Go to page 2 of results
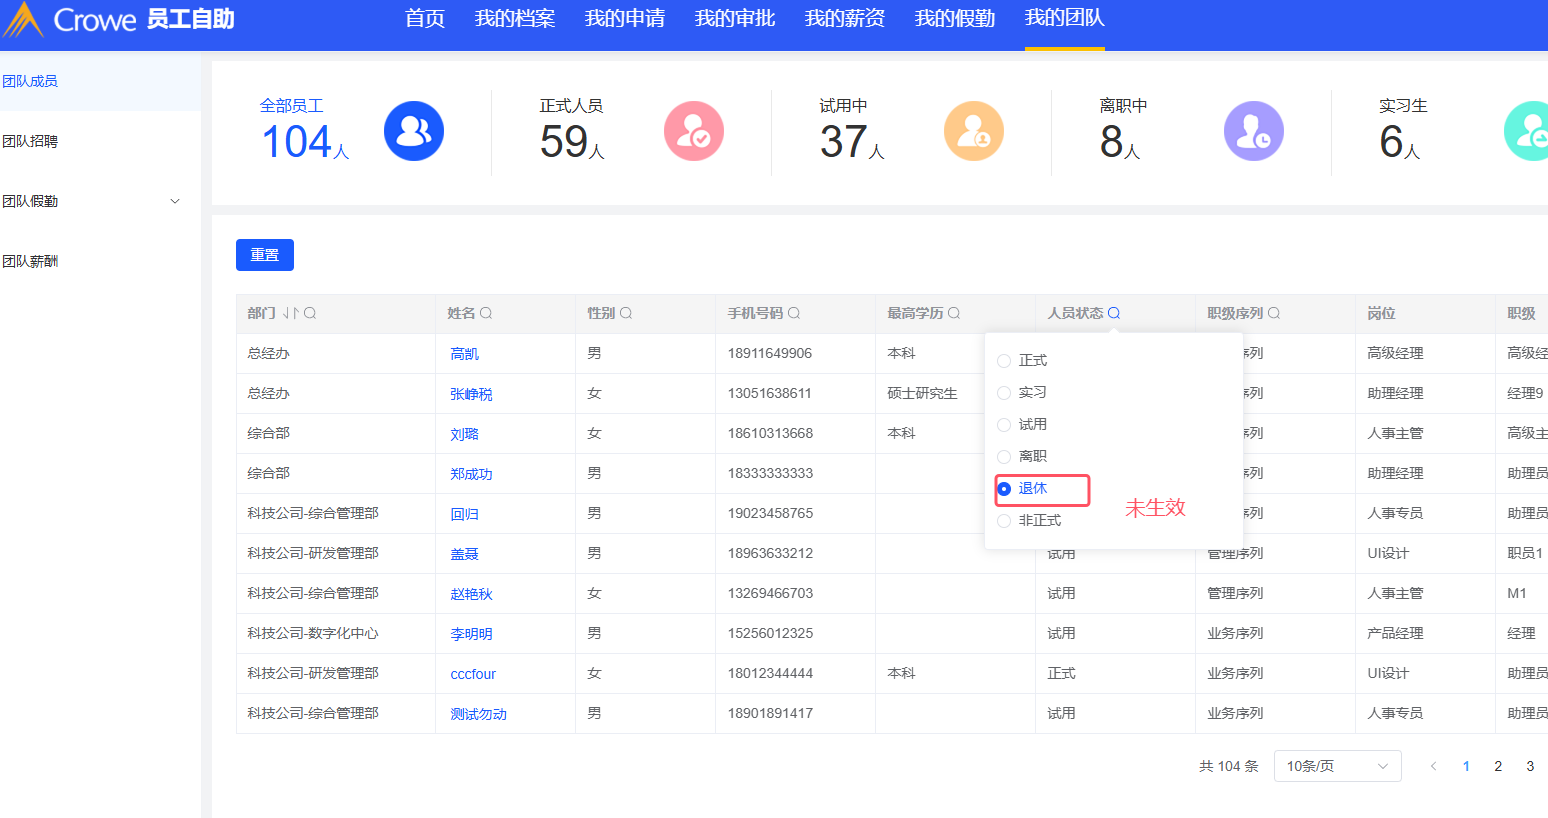The image size is (1548, 818). (1498, 766)
